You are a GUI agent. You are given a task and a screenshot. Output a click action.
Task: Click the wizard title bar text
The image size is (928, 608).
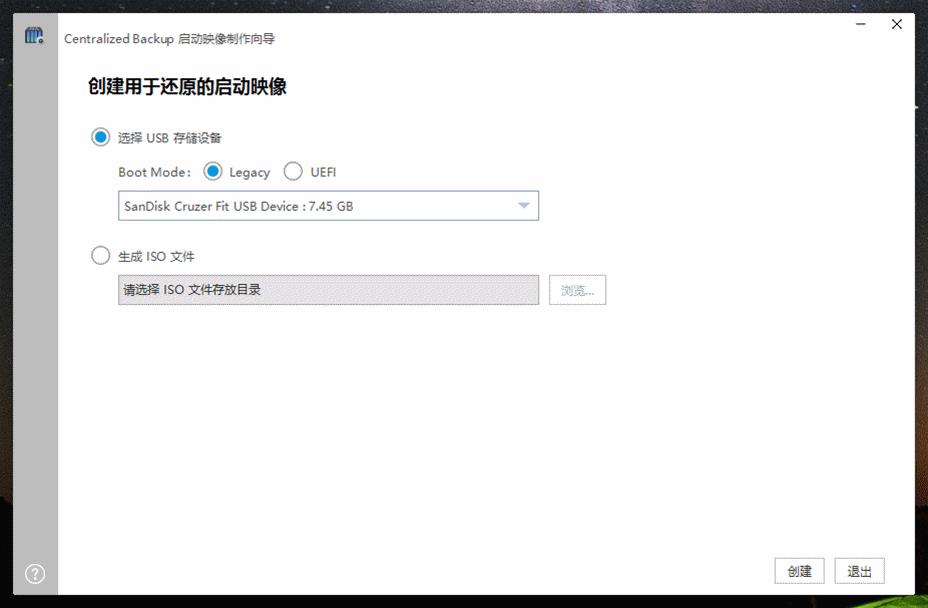[169, 39]
